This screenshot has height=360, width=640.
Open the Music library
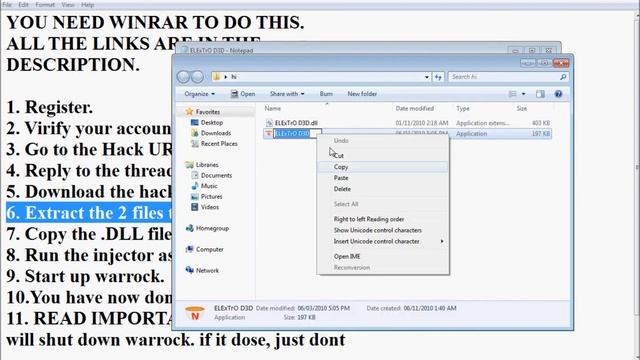pyautogui.click(x=209, y=186)
